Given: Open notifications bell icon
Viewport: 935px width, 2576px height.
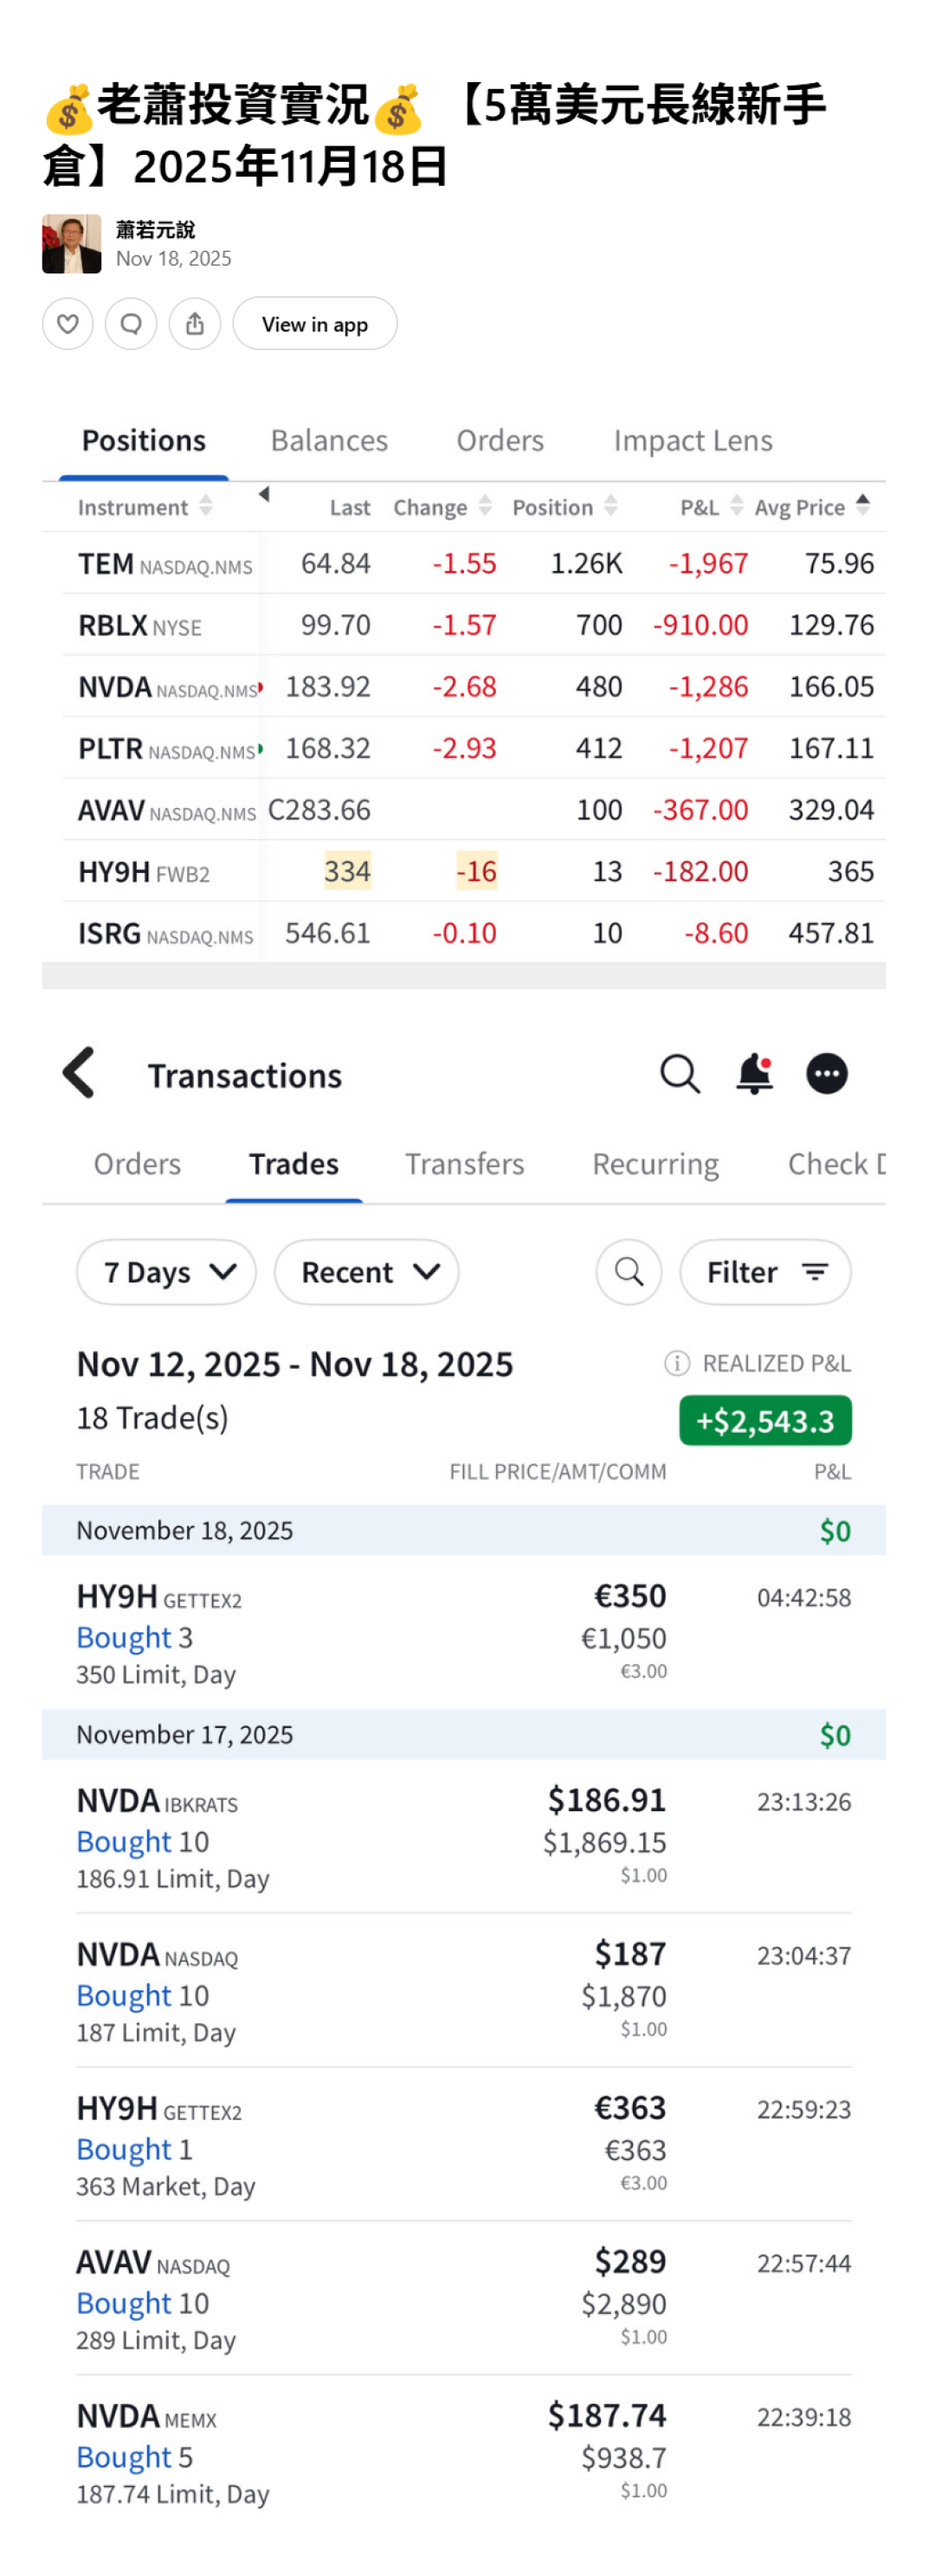Looking at the screenshot, I should [x=755, y=1074].
